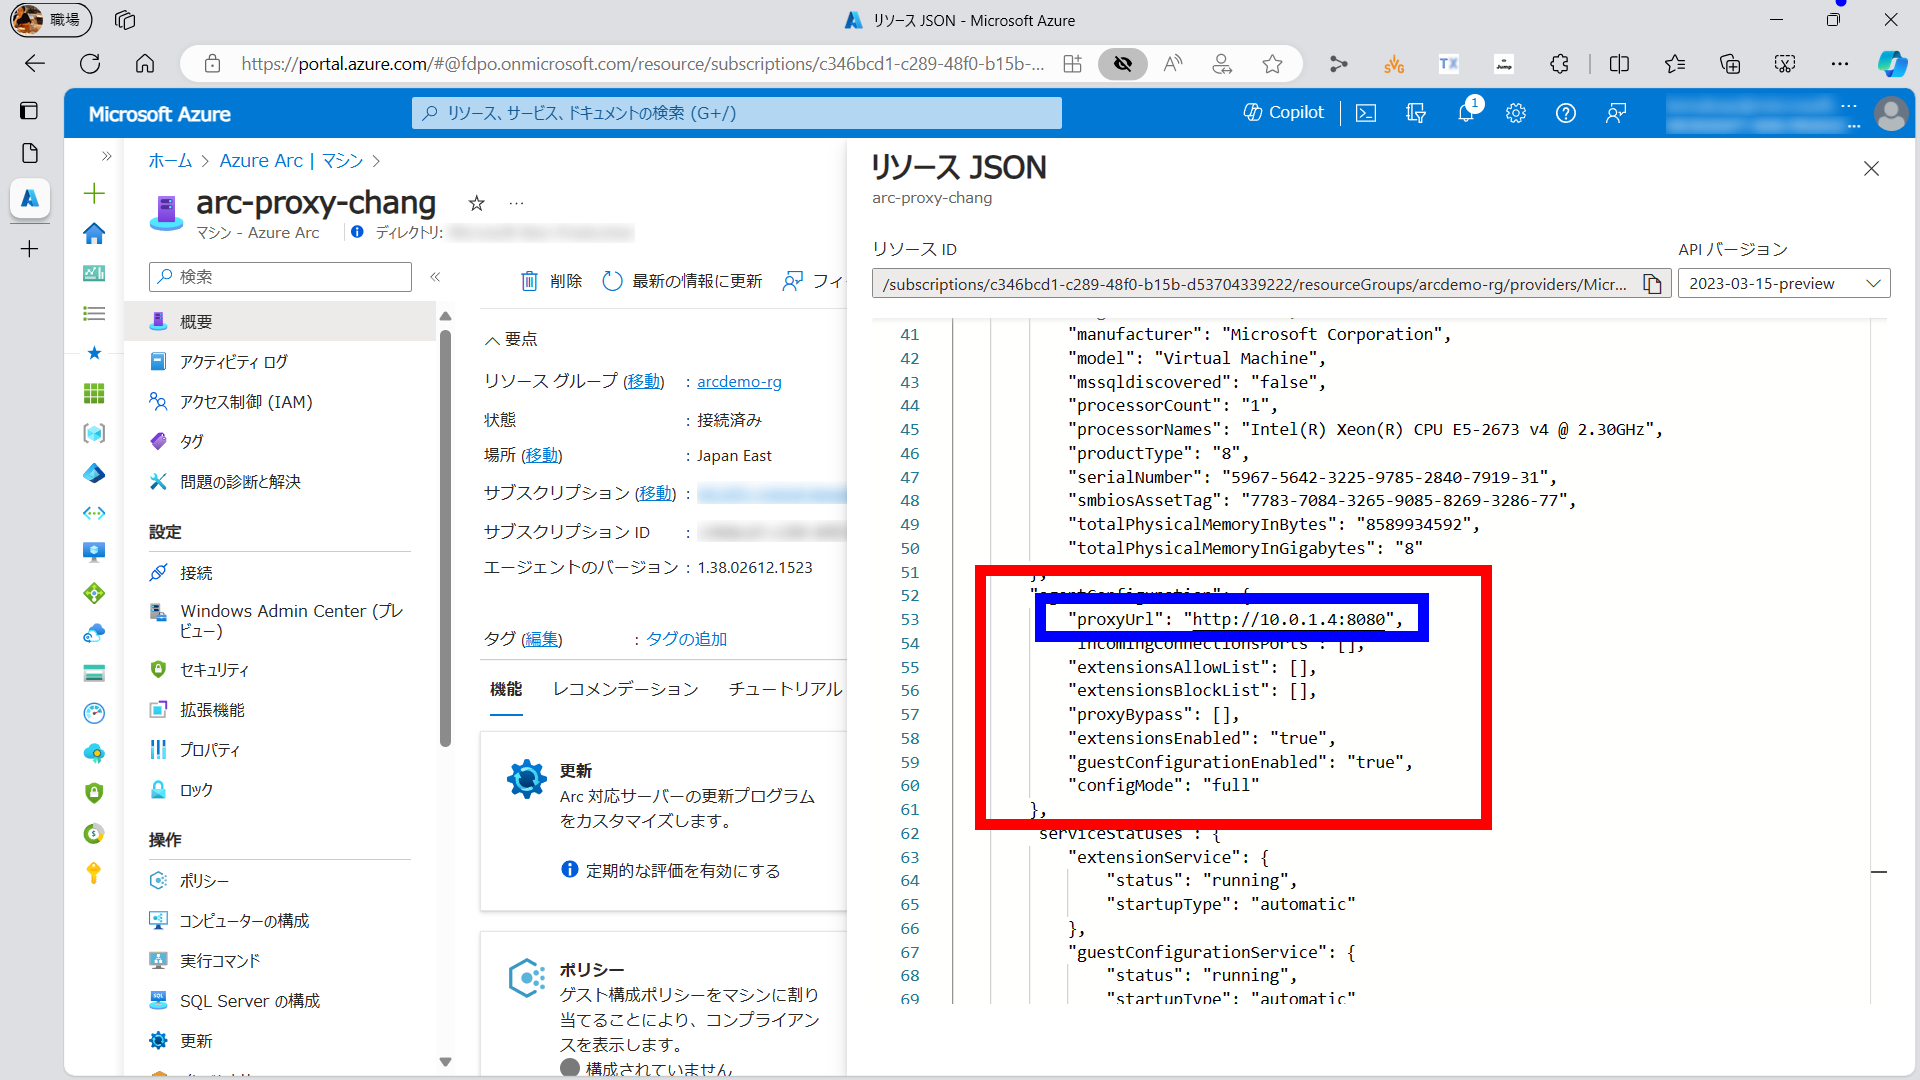Select 概要 in resource menu
The image size is (1920, 1080).
pyautogui.click(x=280, y=322)
